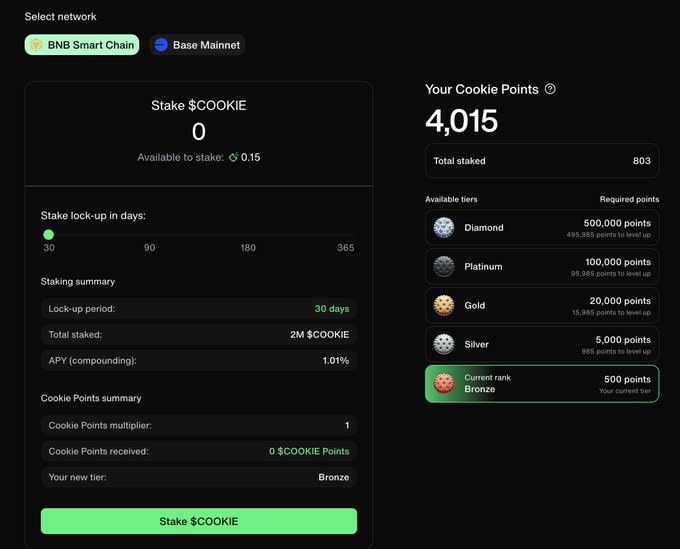Click the 1.01% APY value

pyautogui.click(x=336, y=361)
